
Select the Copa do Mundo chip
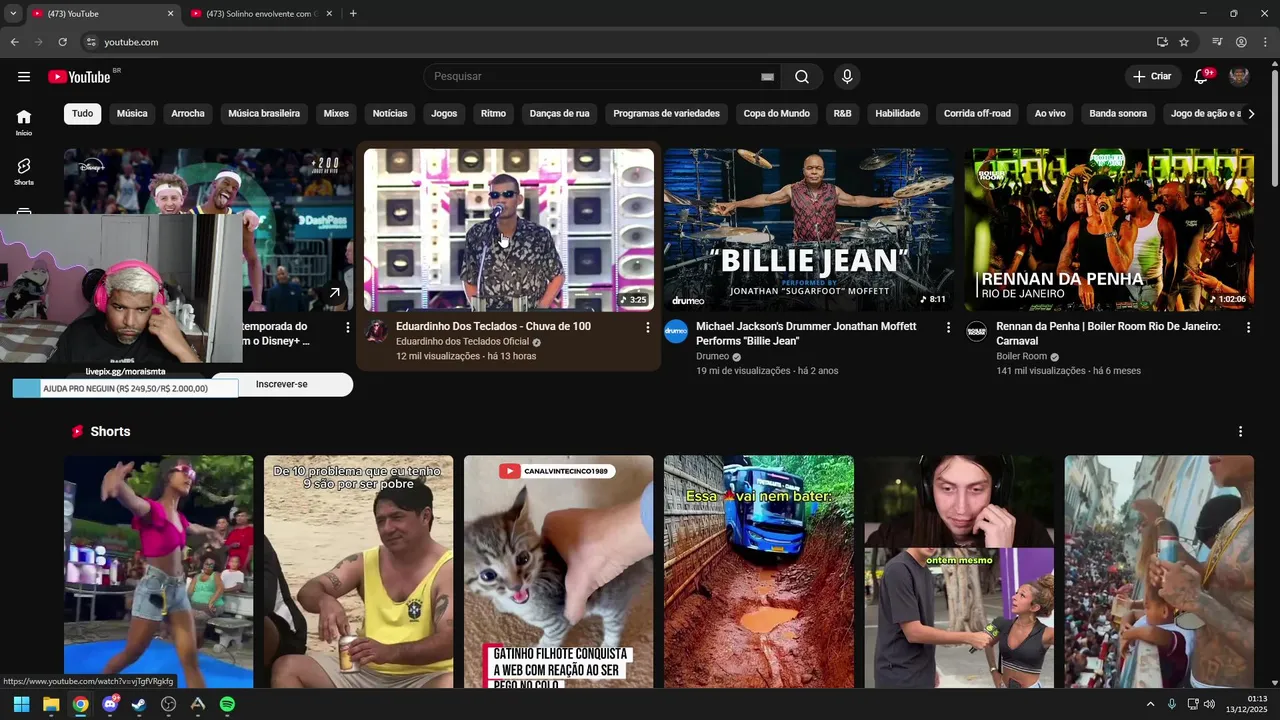pyautogui.click(x=777, y=114)
